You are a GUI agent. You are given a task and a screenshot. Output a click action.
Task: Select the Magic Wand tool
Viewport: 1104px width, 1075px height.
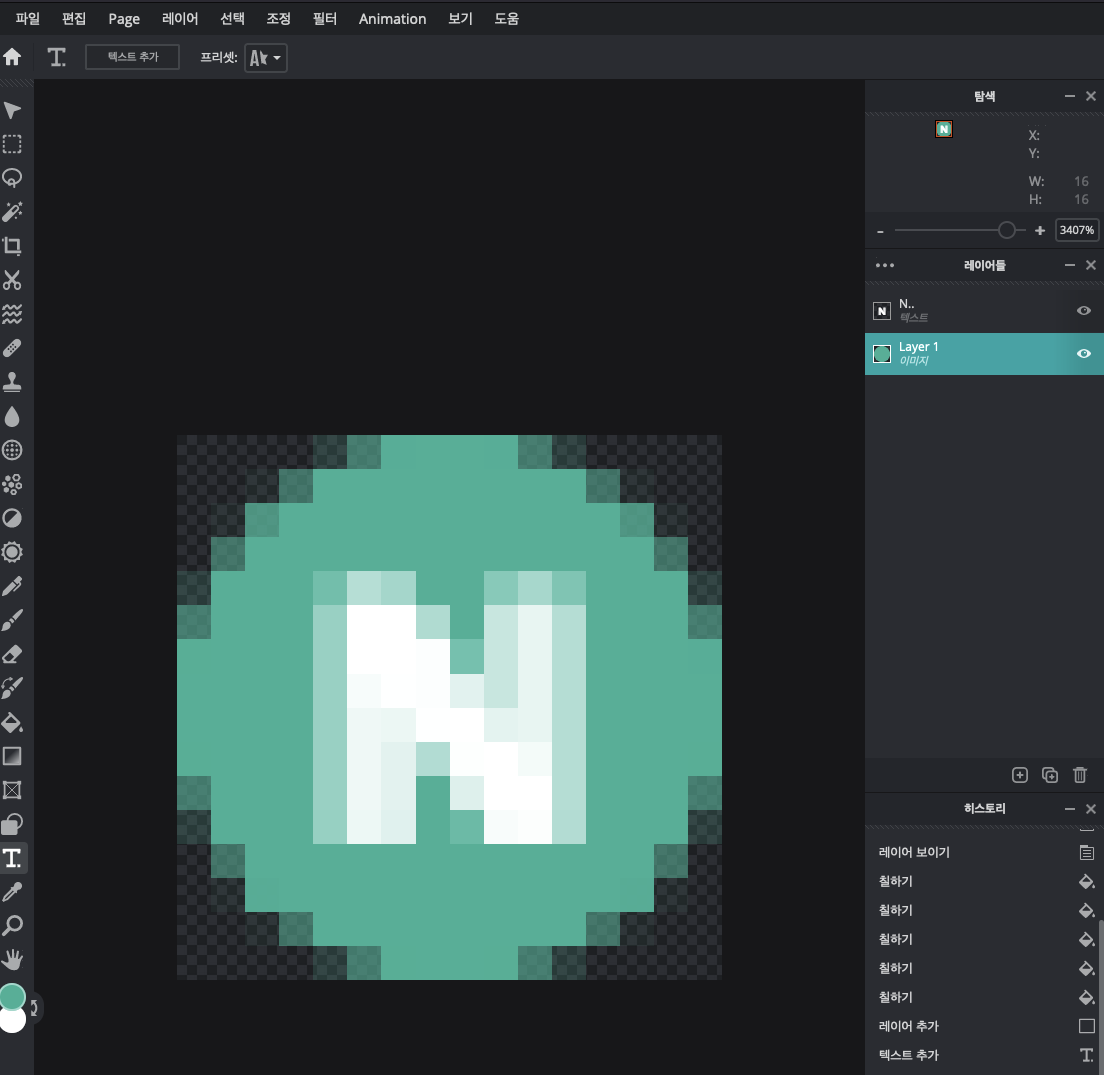pyautogui.click(x=12, y=212)
